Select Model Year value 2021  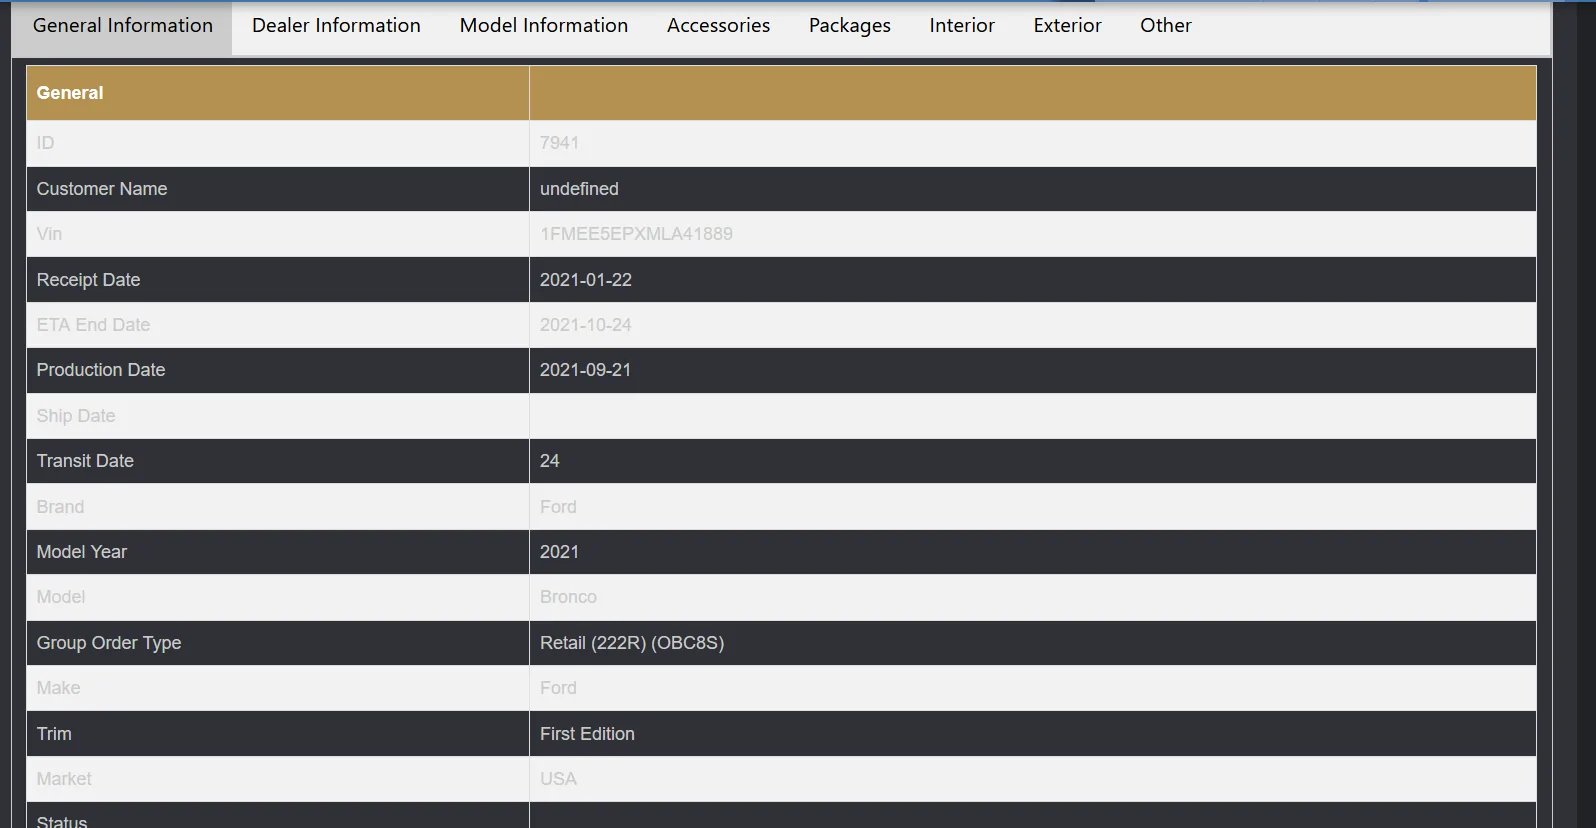[559, 552]
